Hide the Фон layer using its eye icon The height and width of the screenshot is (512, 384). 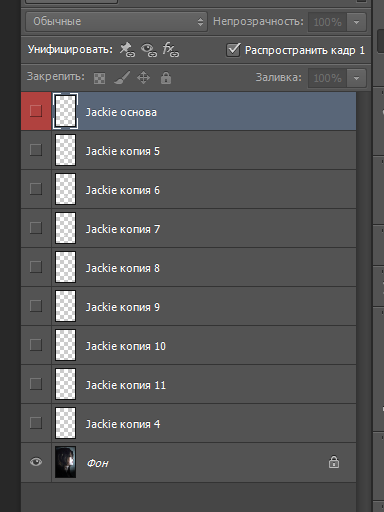click(36, 462)
